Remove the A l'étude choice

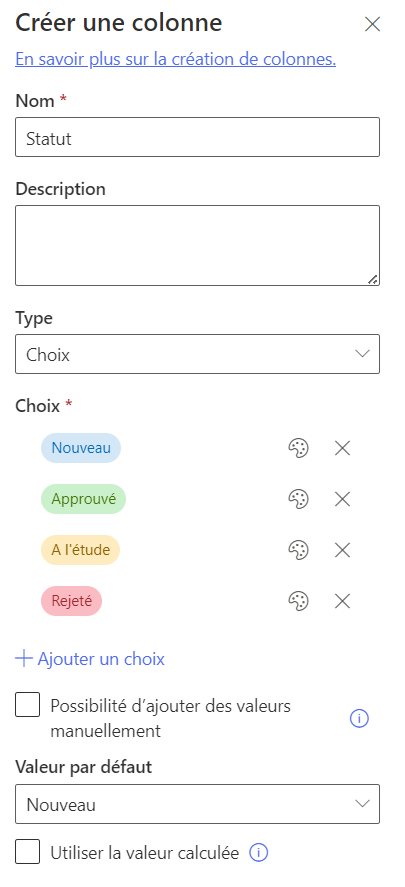342,550
